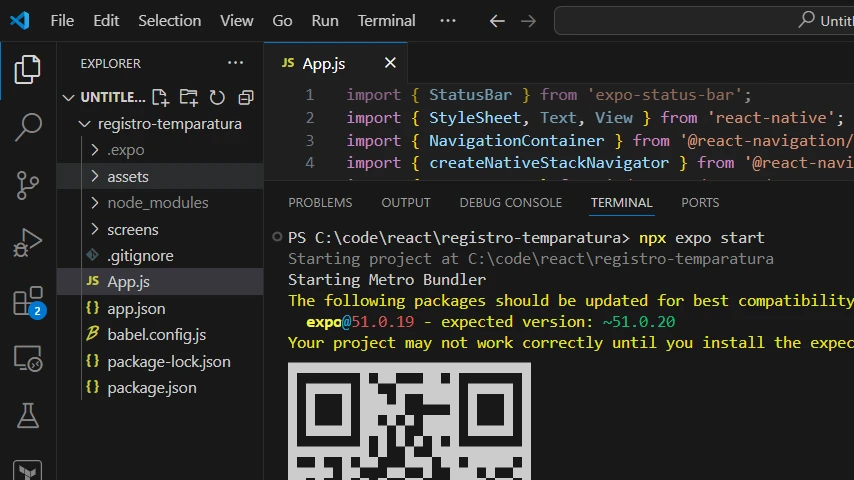Screen dimensions: 854x480
Task: Switch to the PROBLEMS panel tab
Action: (320, 203)
